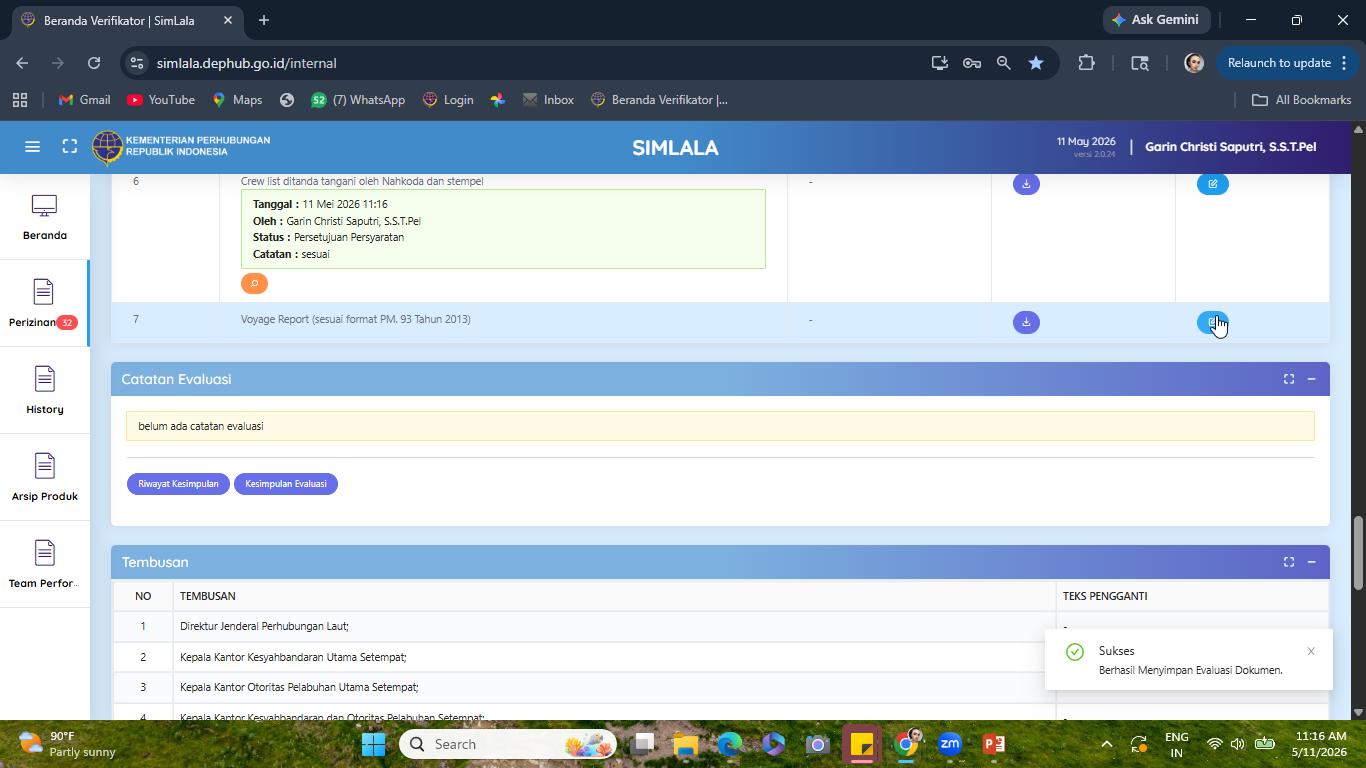1366x768 pixels.
Task: Select 'Direktur Jenderal Perhubungan Laut;' row
Action: (x=720, y=626)
